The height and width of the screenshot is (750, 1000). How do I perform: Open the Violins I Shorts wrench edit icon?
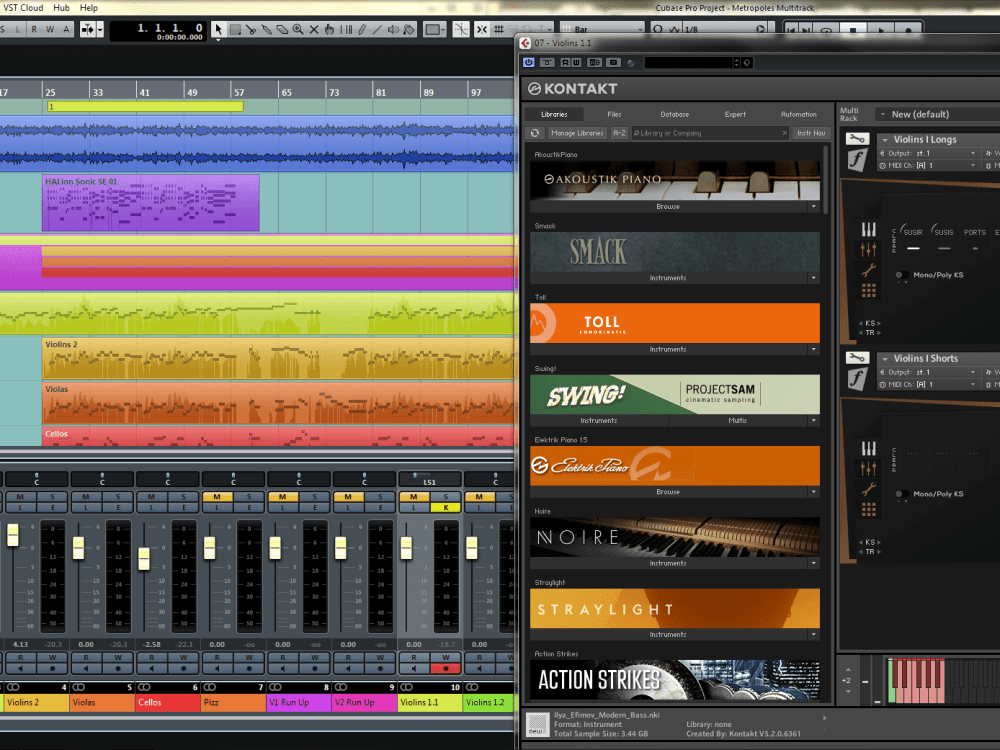857,358
